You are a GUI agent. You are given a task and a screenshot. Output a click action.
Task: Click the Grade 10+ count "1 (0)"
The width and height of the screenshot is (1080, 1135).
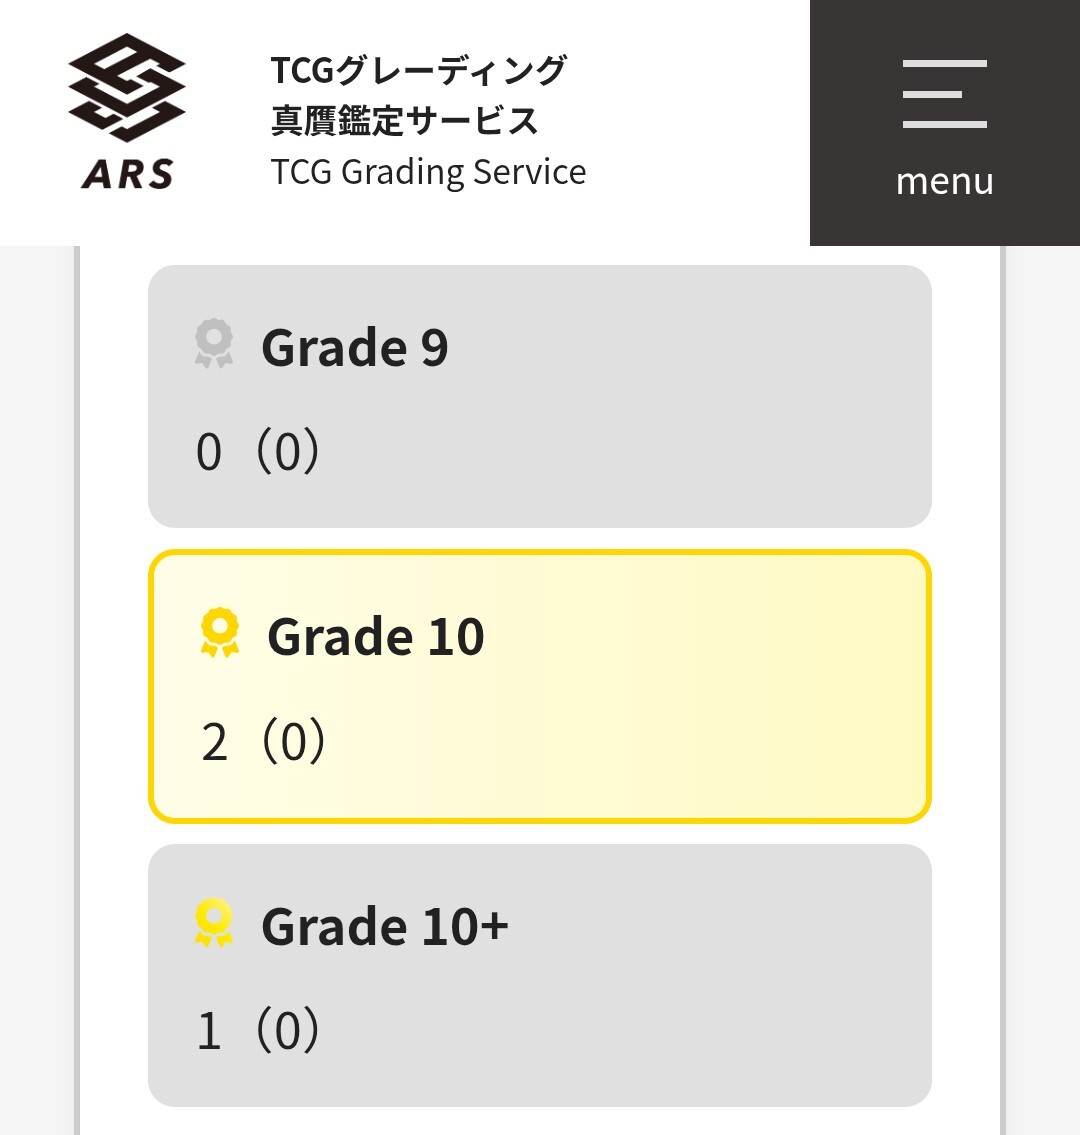258,1031
